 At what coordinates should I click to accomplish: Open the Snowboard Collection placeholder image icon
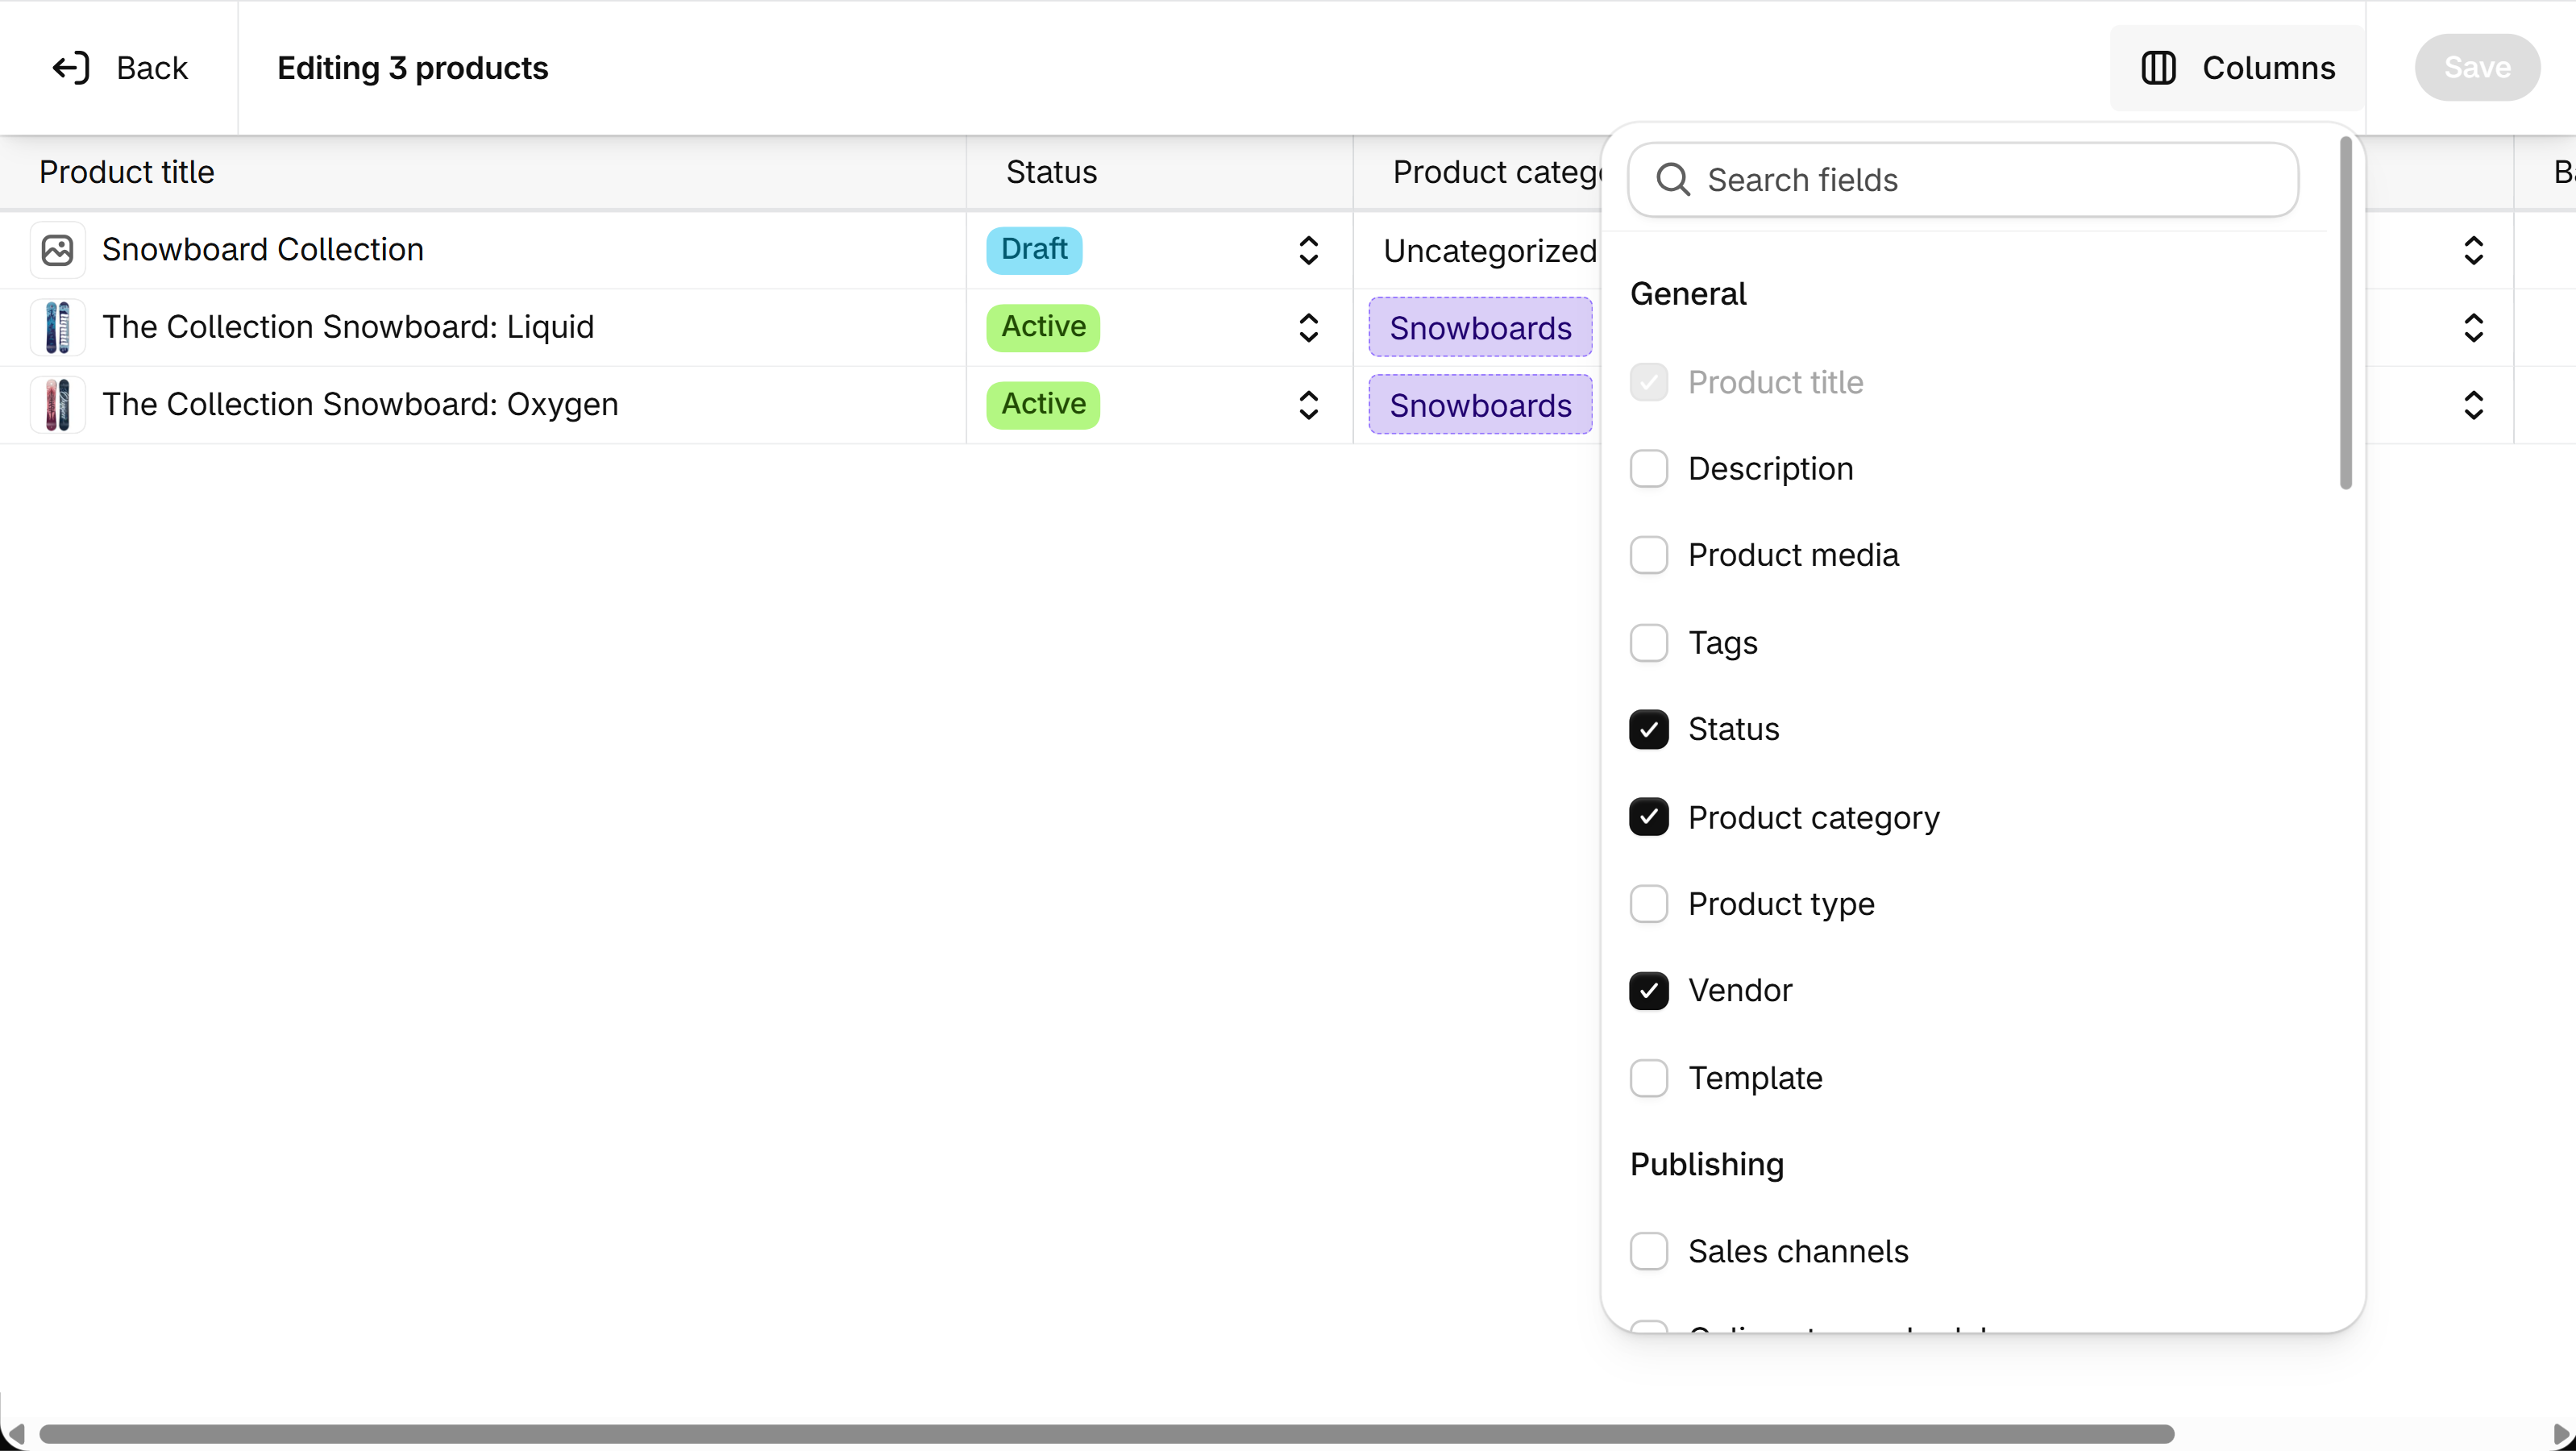(58, 250)
